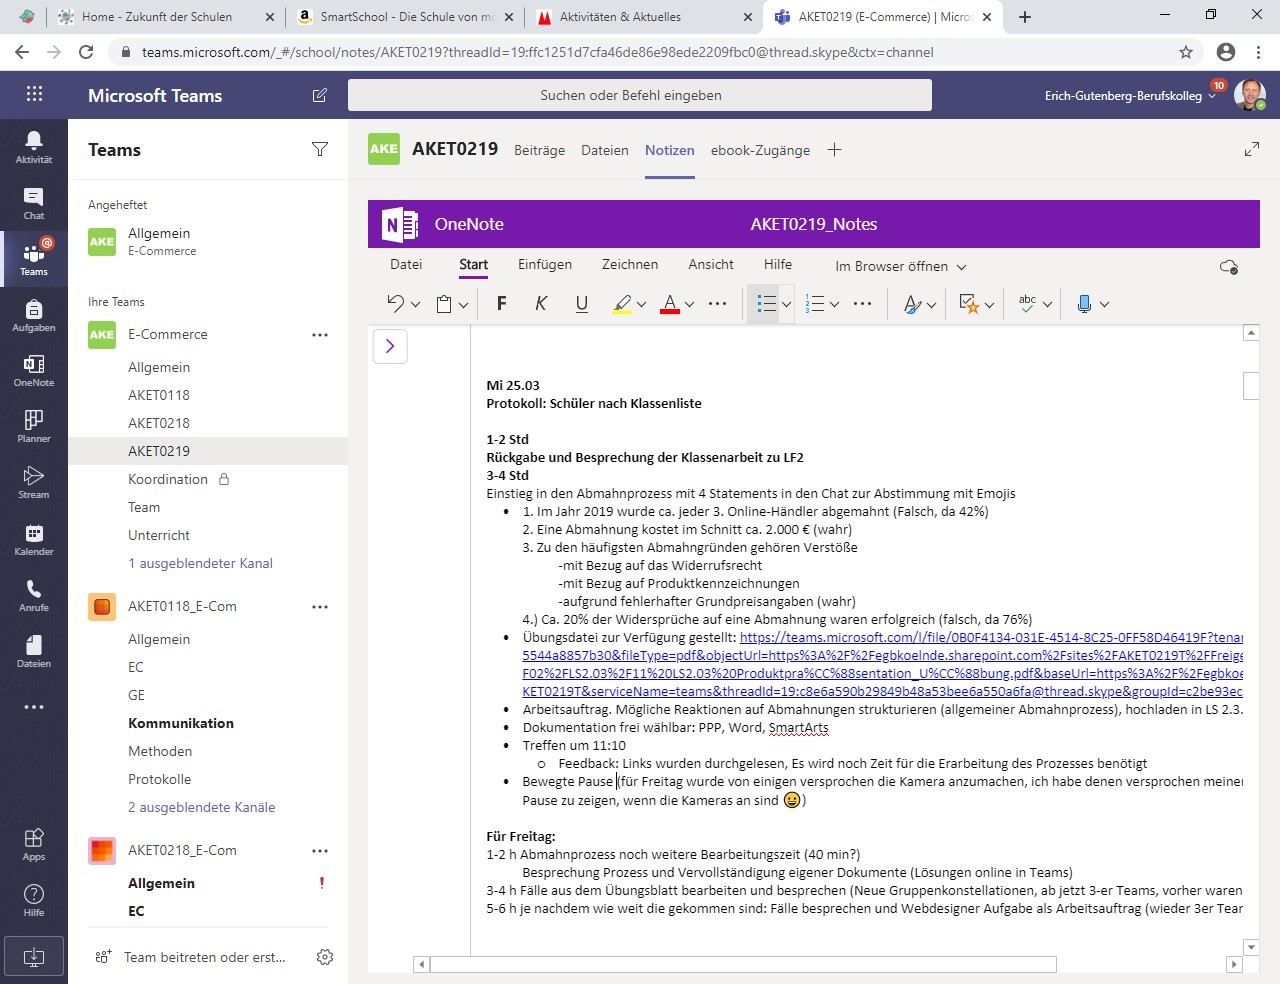Open the Teams list filter funnel

320,149
